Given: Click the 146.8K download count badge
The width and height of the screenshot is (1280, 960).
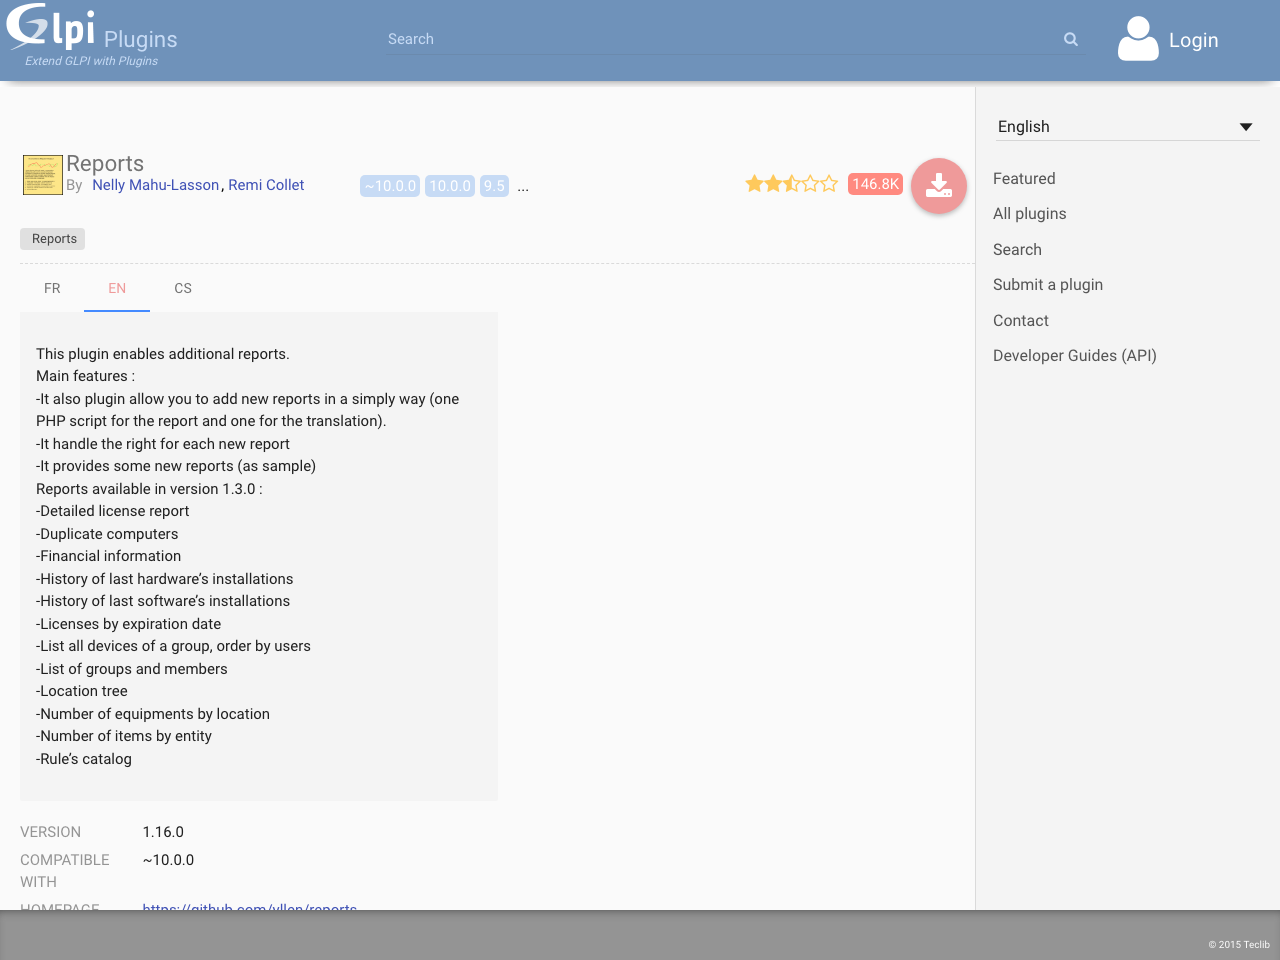Looking at the screenshot, I should tap(875, 184).
